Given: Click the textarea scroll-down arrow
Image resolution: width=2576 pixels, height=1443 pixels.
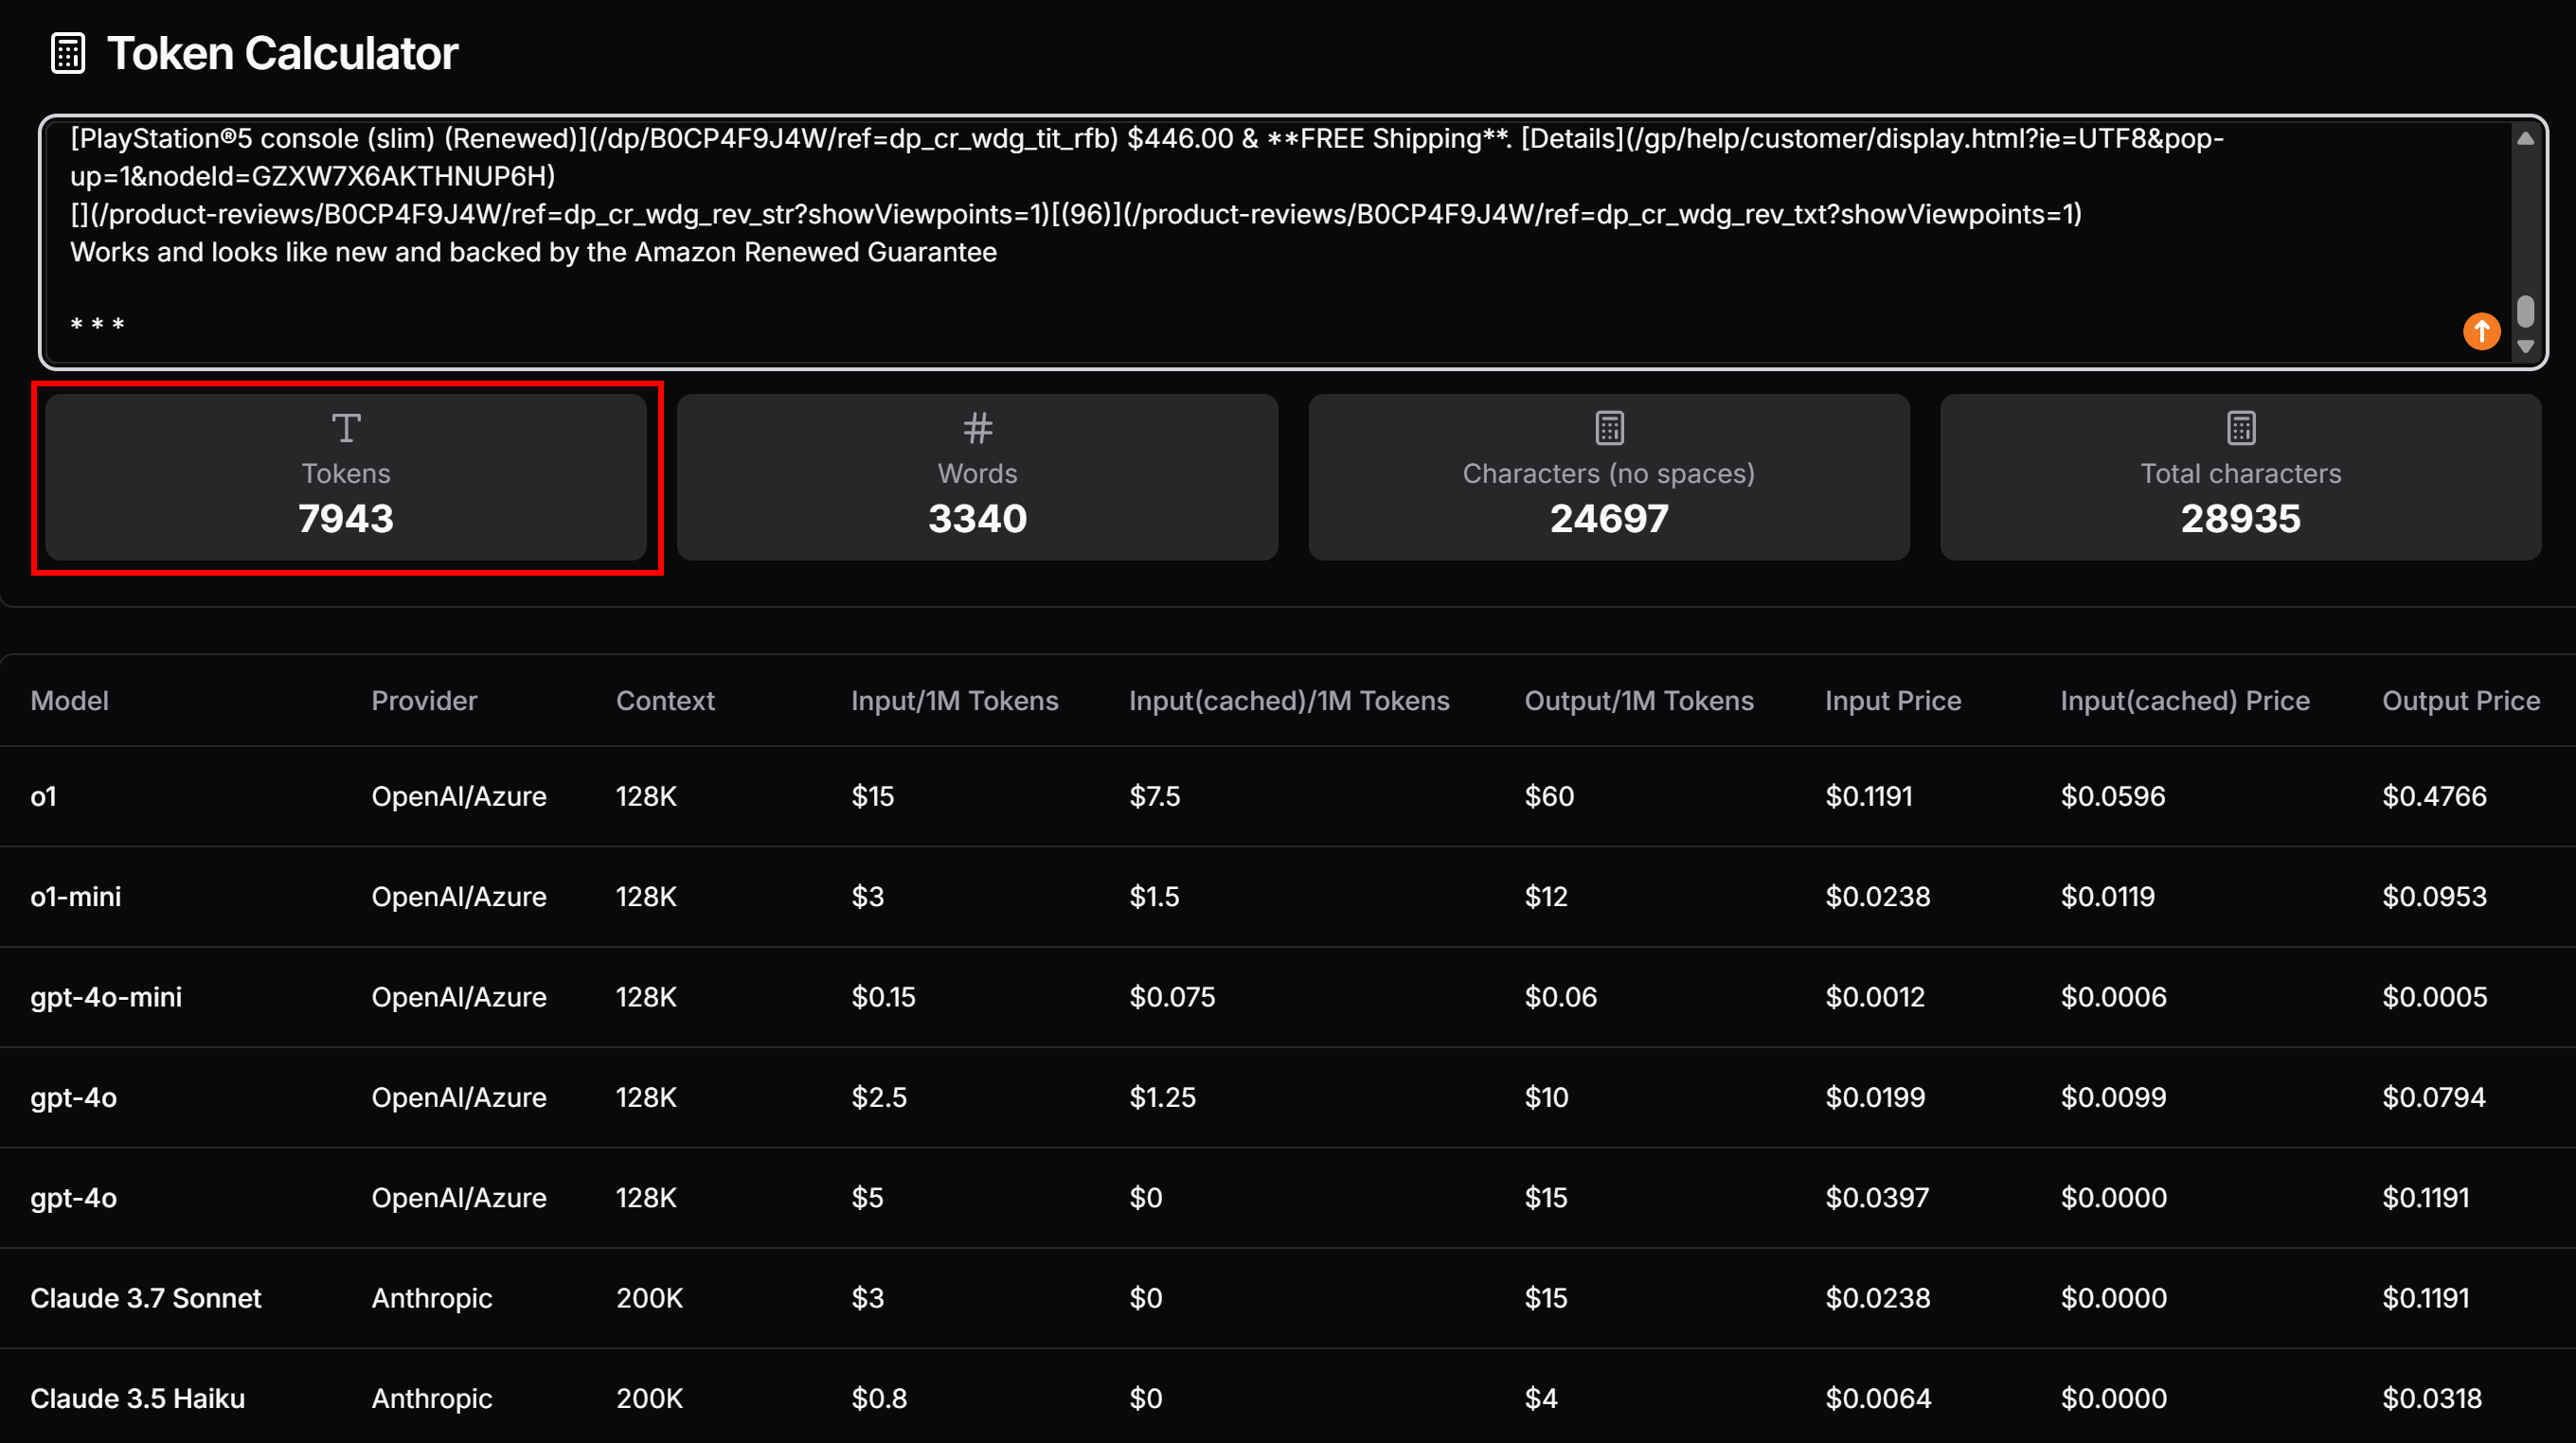Looking at the screenshot, I should point(2525,347).
